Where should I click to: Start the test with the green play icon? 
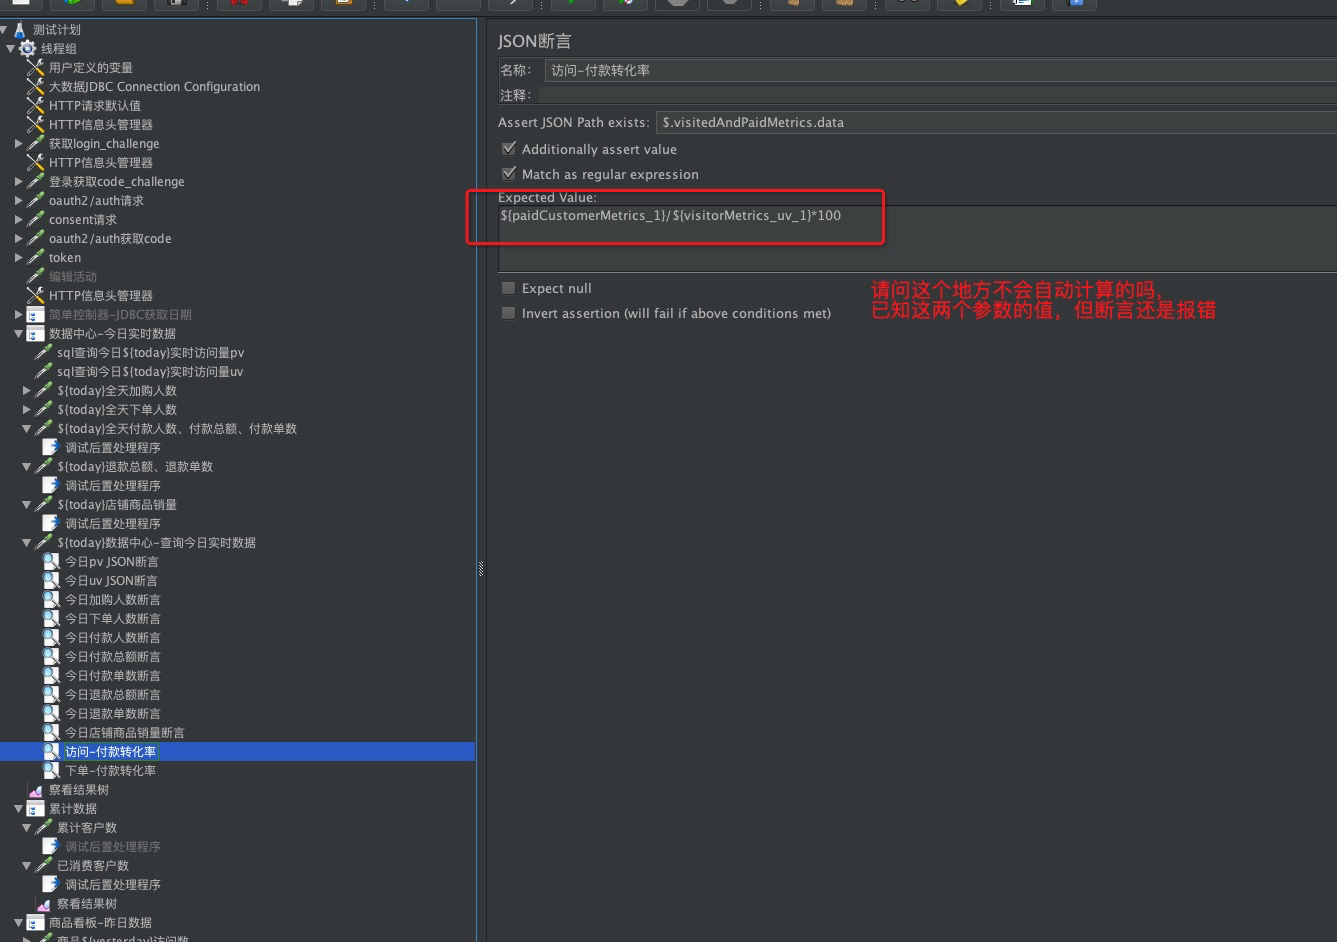(570, 5)
